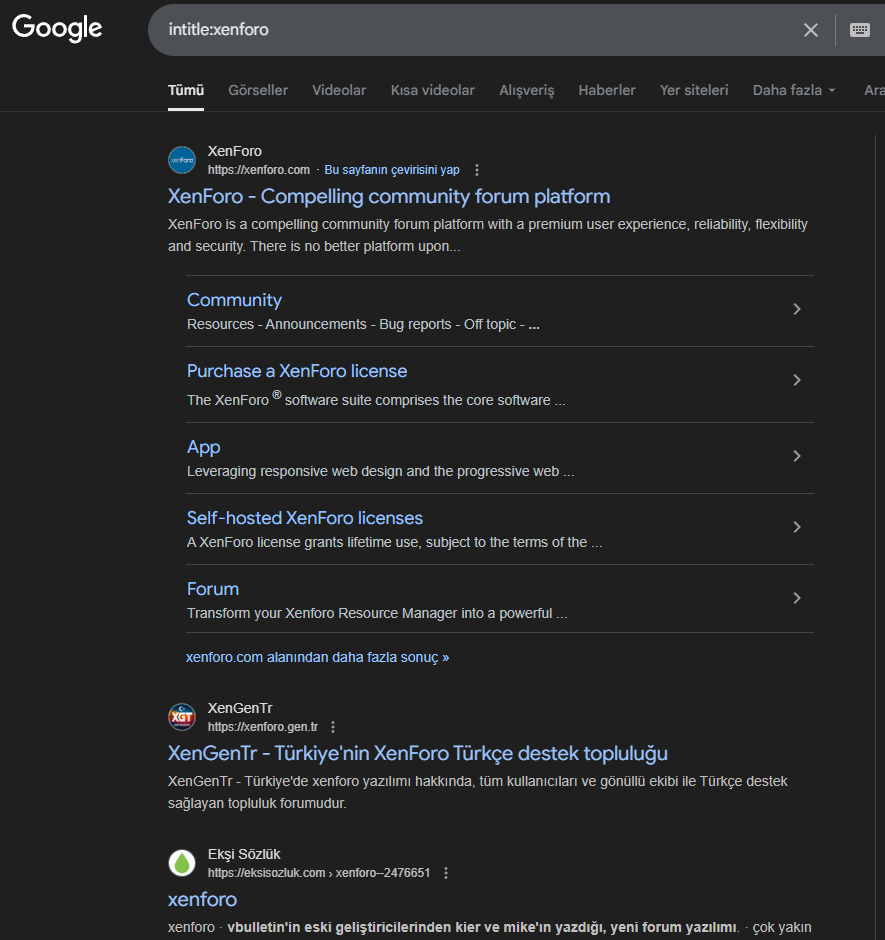This screenshot has width=885, height=940.
Task: Open the Forum sitelink
Action: pos(213,589)
